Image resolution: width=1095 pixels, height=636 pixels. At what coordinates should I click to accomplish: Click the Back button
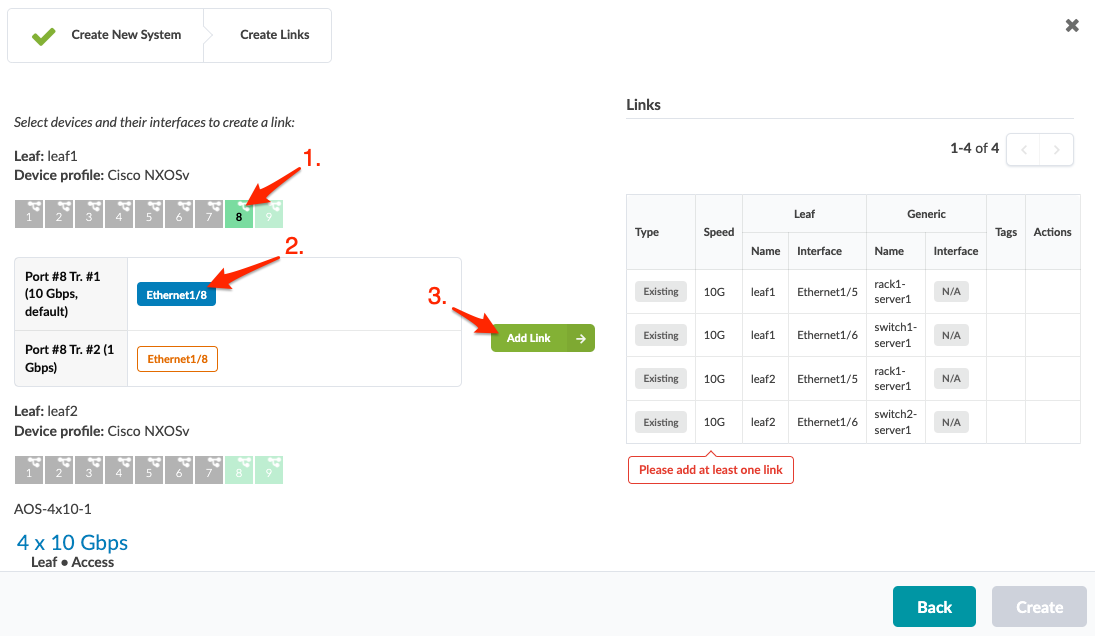(x=934, y=607)
